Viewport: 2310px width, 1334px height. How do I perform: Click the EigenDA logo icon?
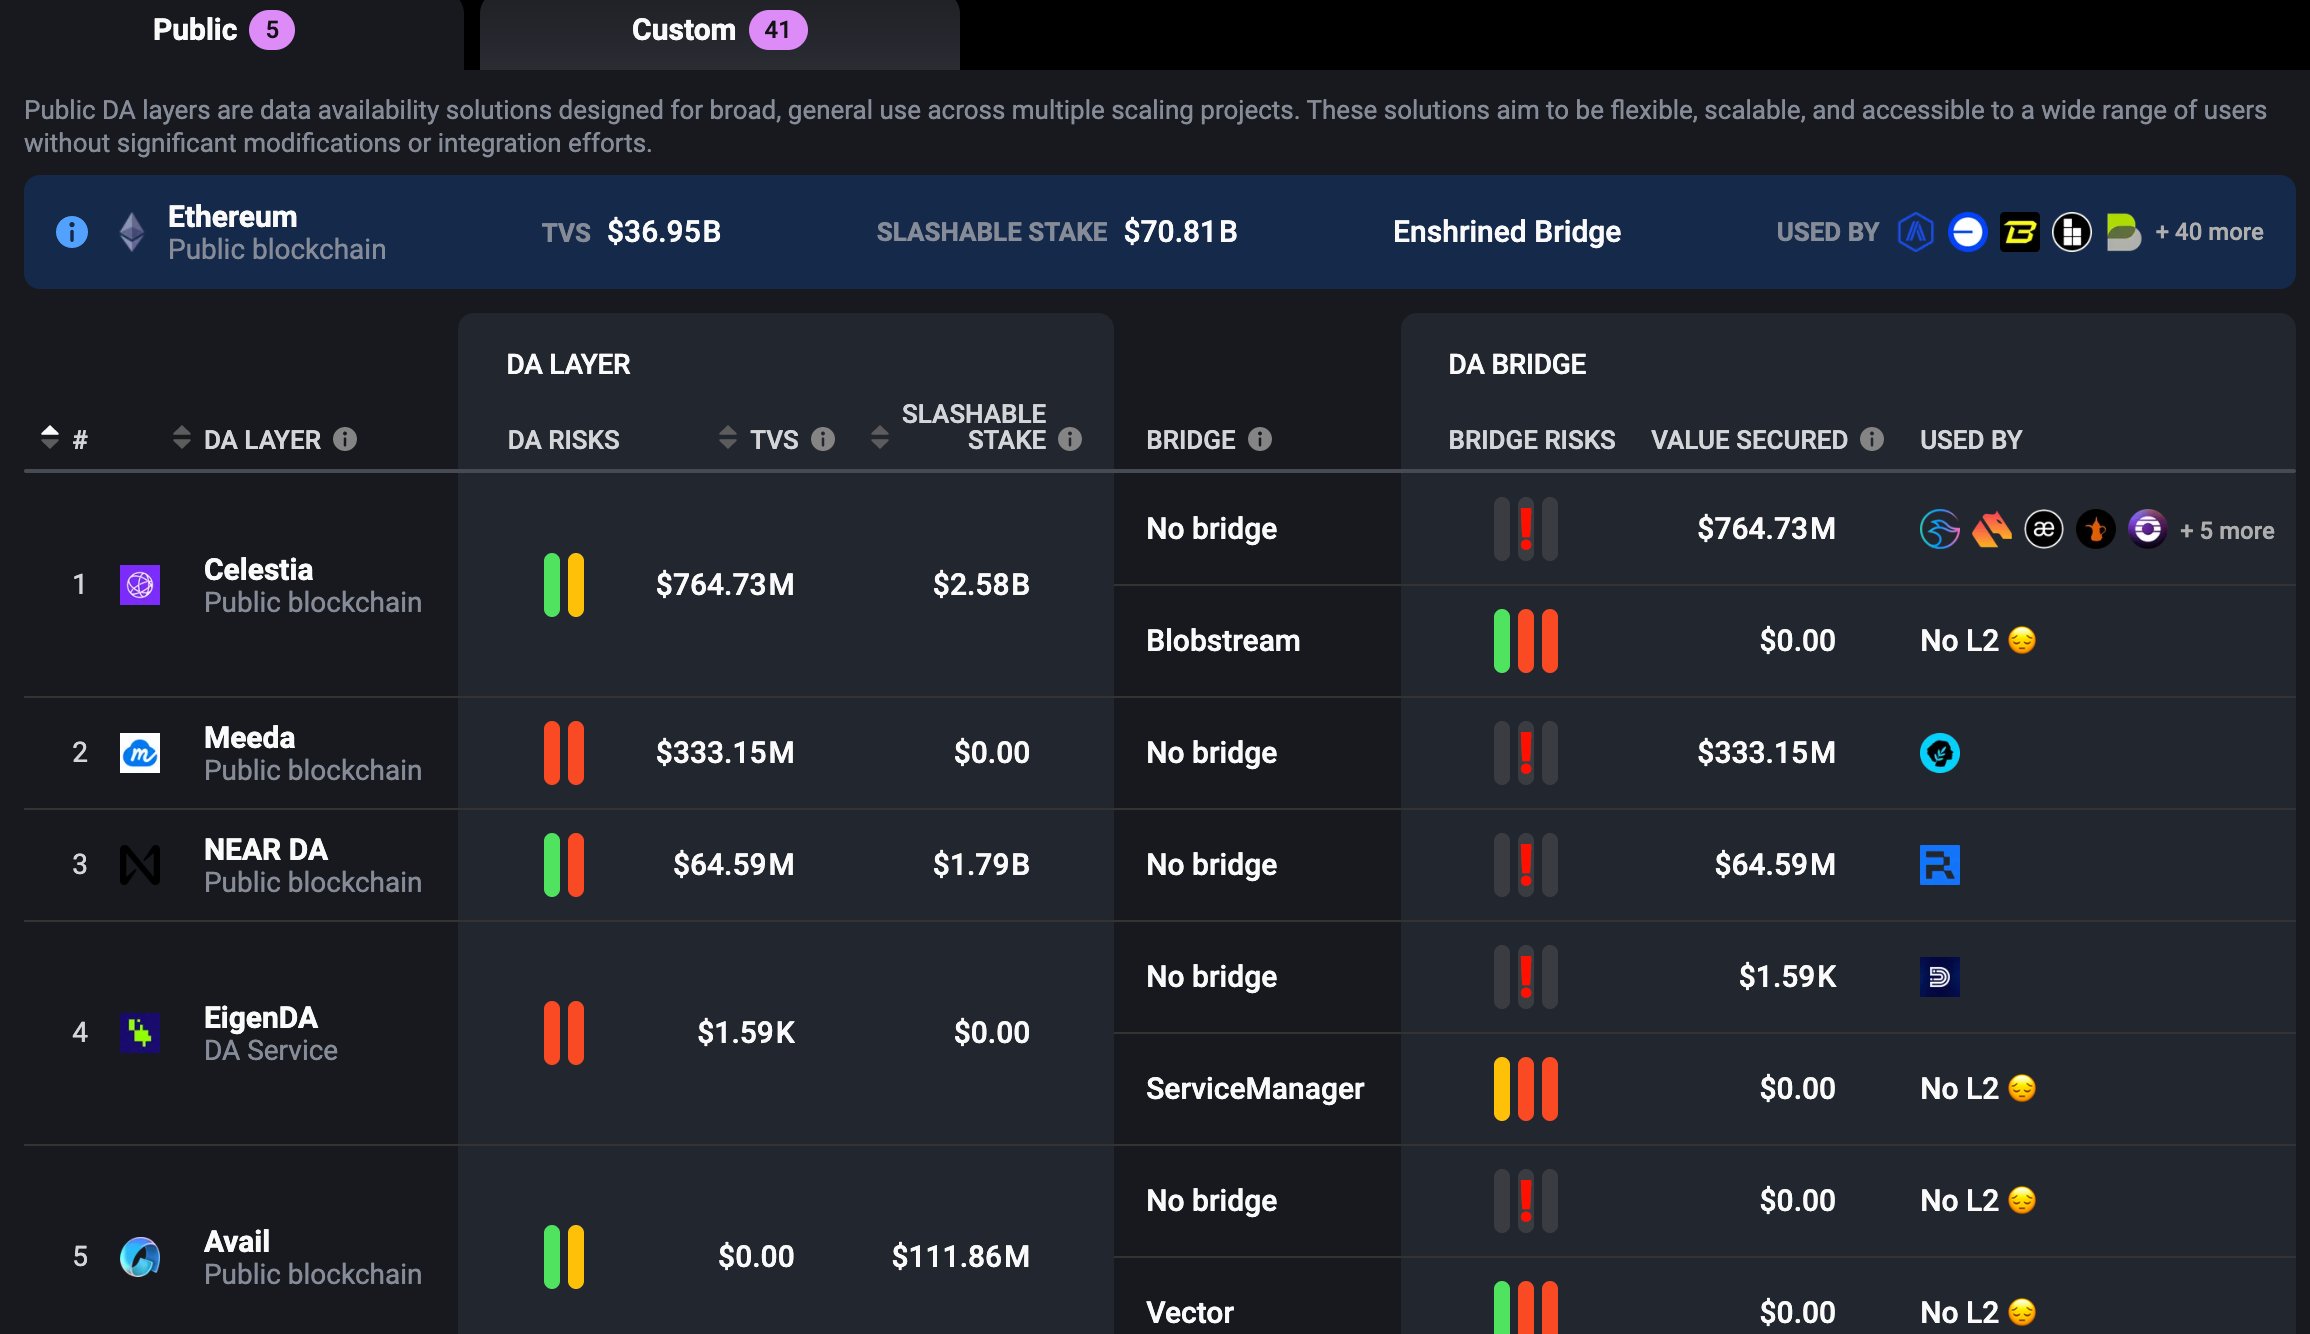tap(140, 1033)
